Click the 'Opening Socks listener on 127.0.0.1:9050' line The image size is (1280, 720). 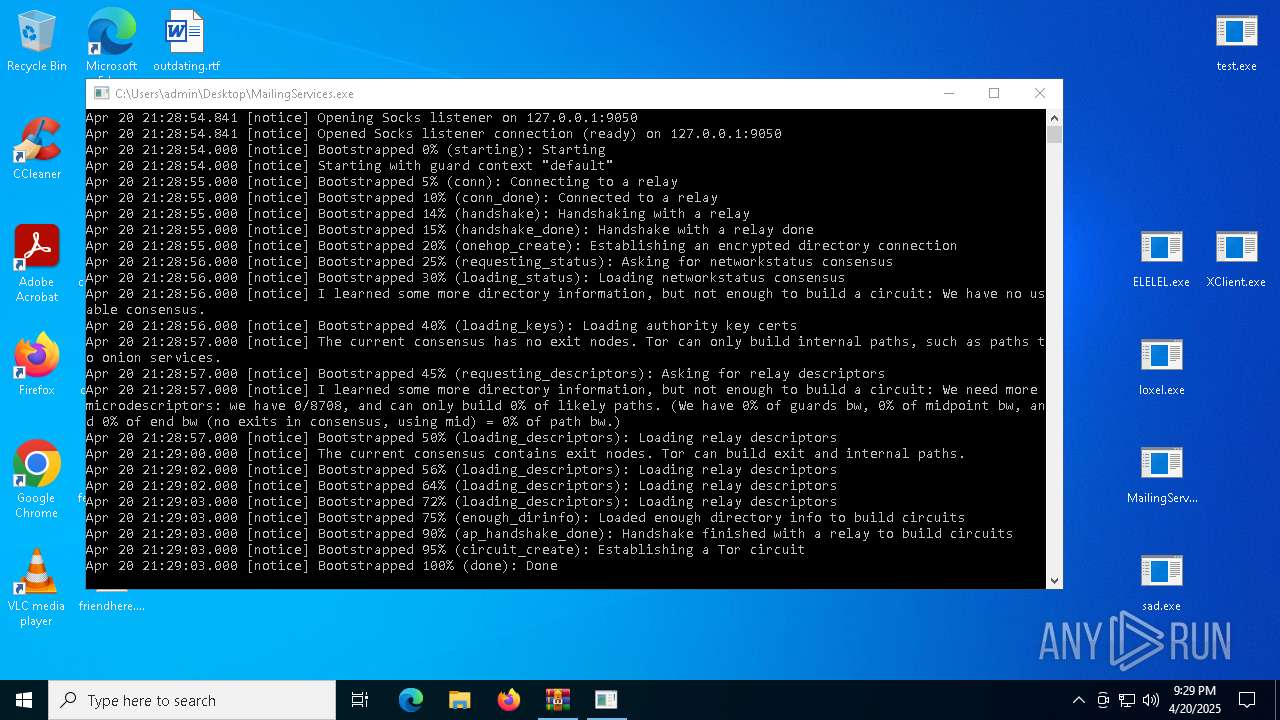click(x=362, y=118)
